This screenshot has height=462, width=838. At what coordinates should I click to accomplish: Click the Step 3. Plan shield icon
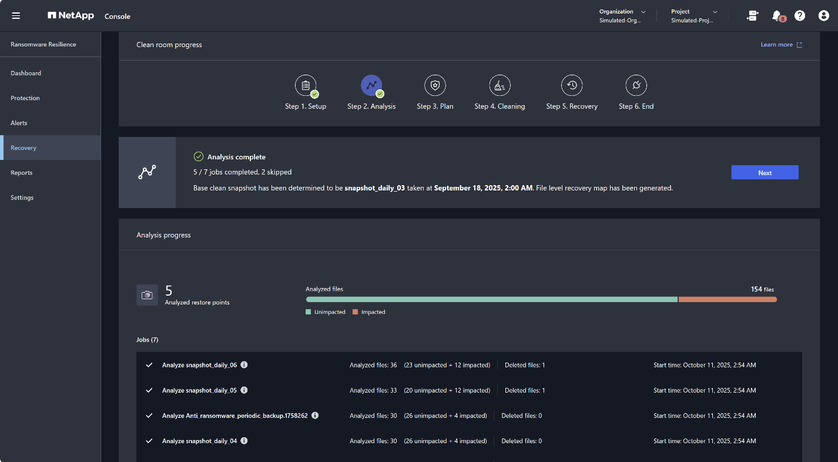point(435,86)
